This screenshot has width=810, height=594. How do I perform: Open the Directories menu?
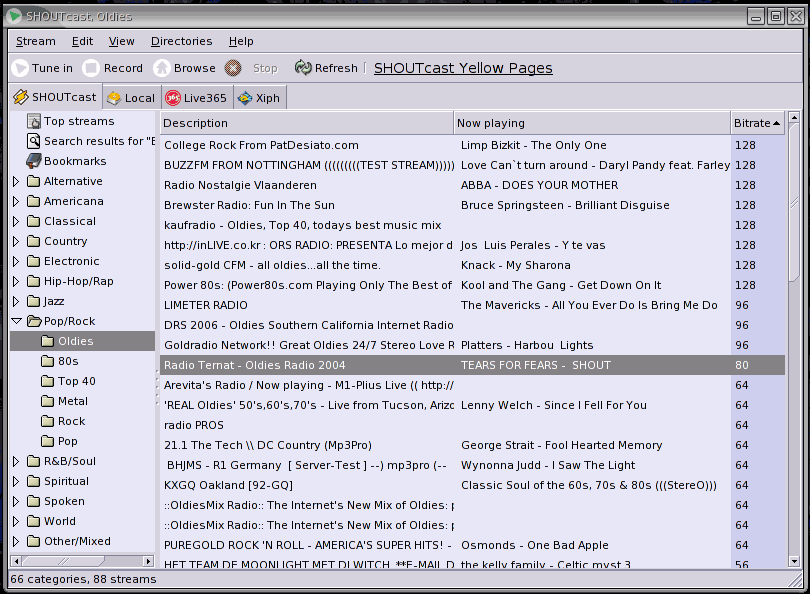(181, 41)
